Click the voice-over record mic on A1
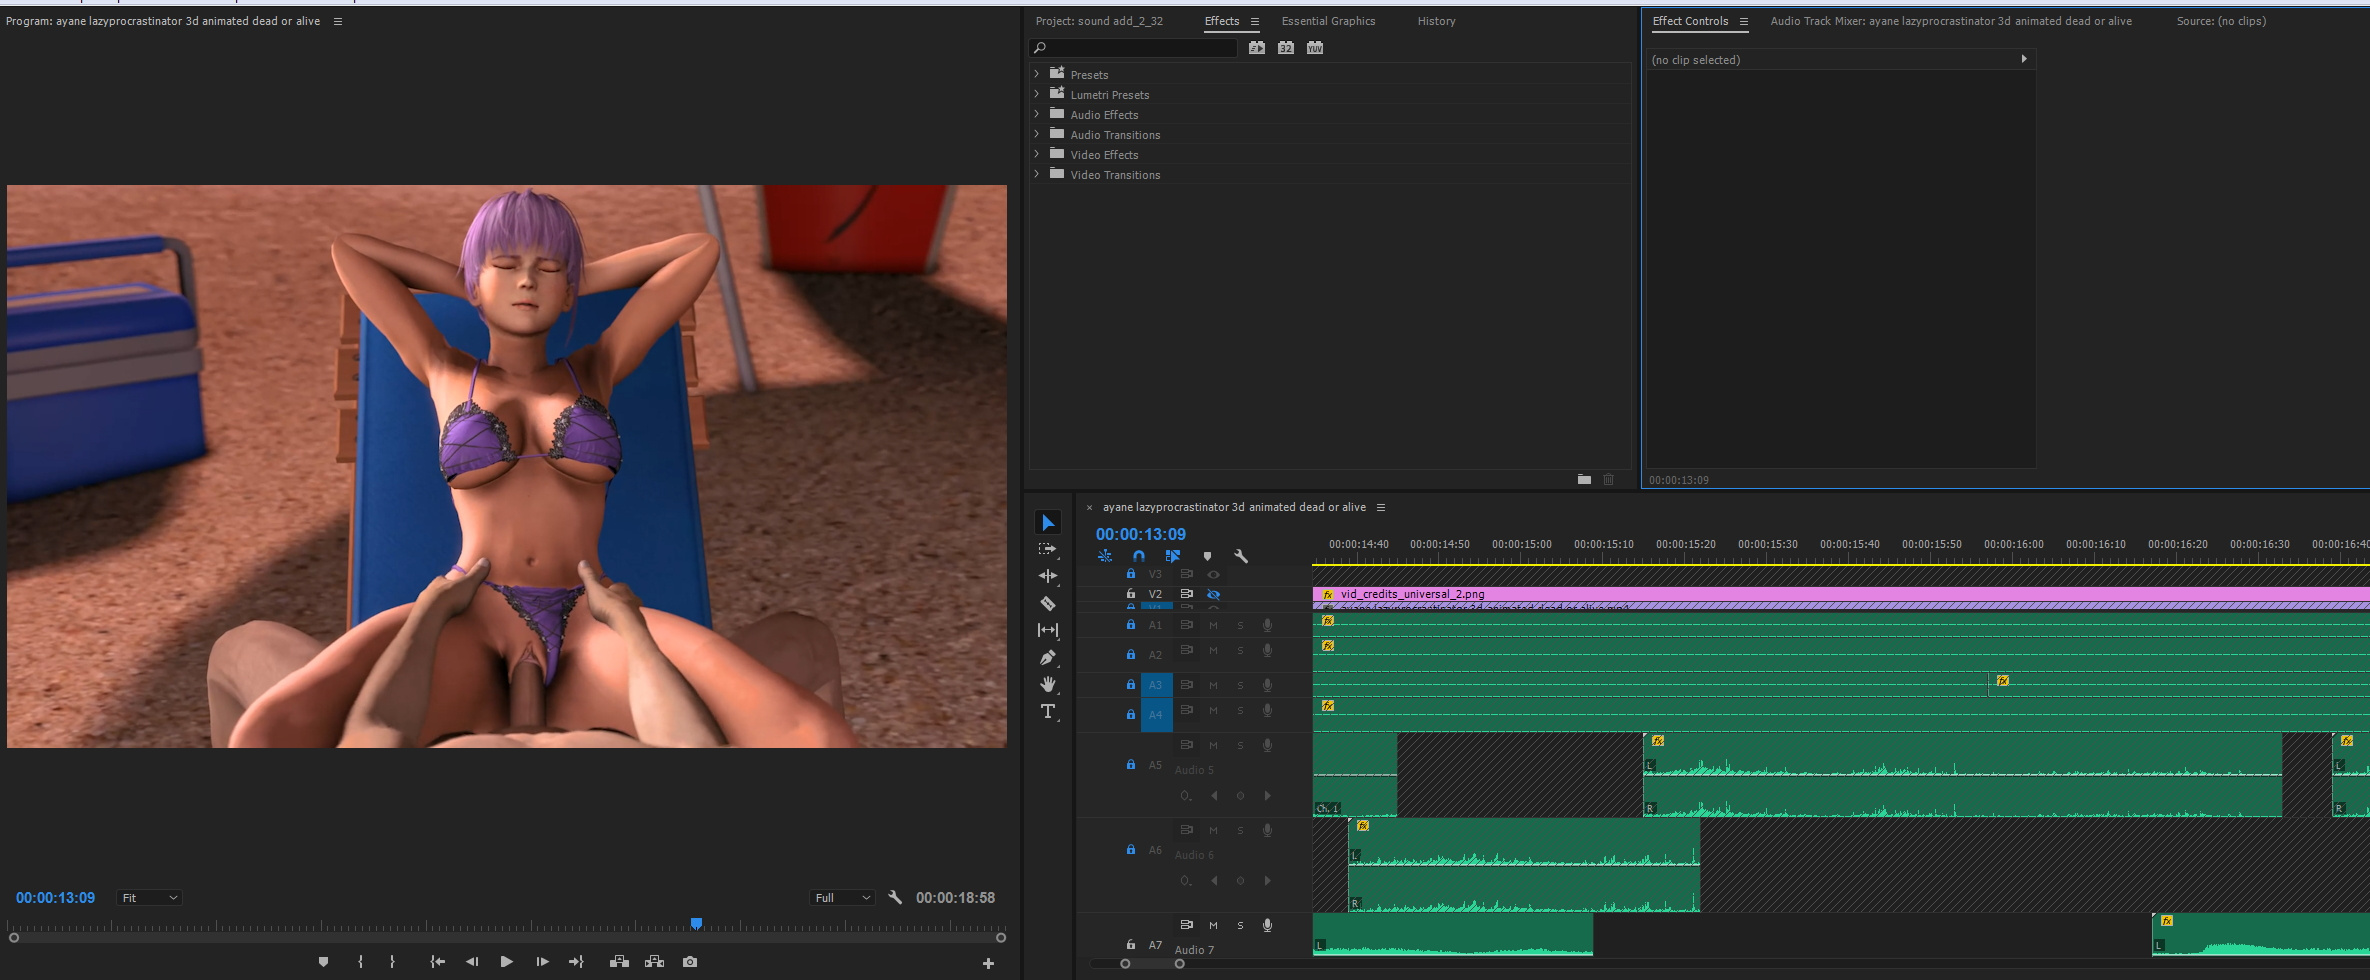The width and height of the screenshot is (2370, 980). pos(1267,625)
